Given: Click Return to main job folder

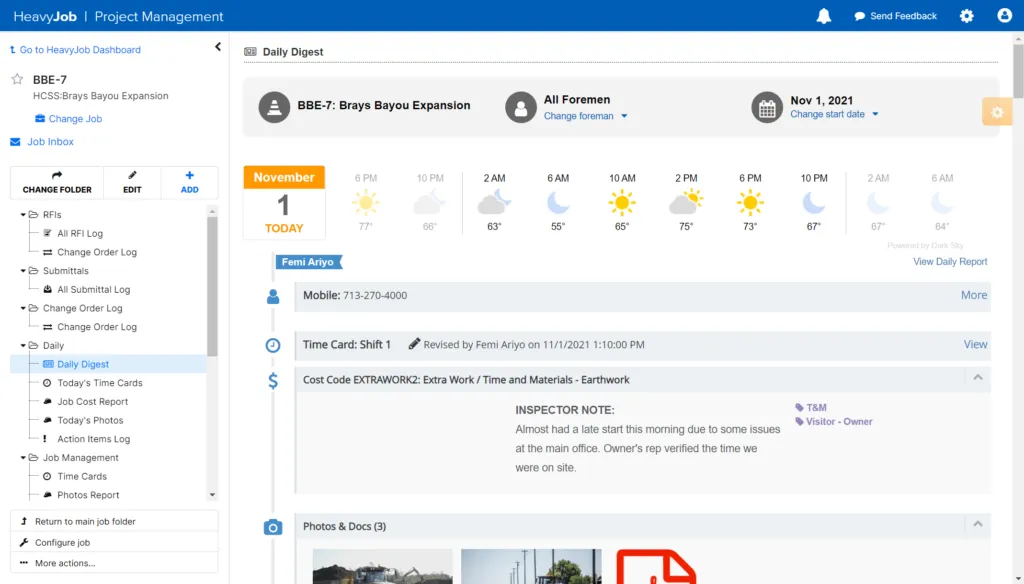Looking at the screenshot, I should tap(114, 521).
